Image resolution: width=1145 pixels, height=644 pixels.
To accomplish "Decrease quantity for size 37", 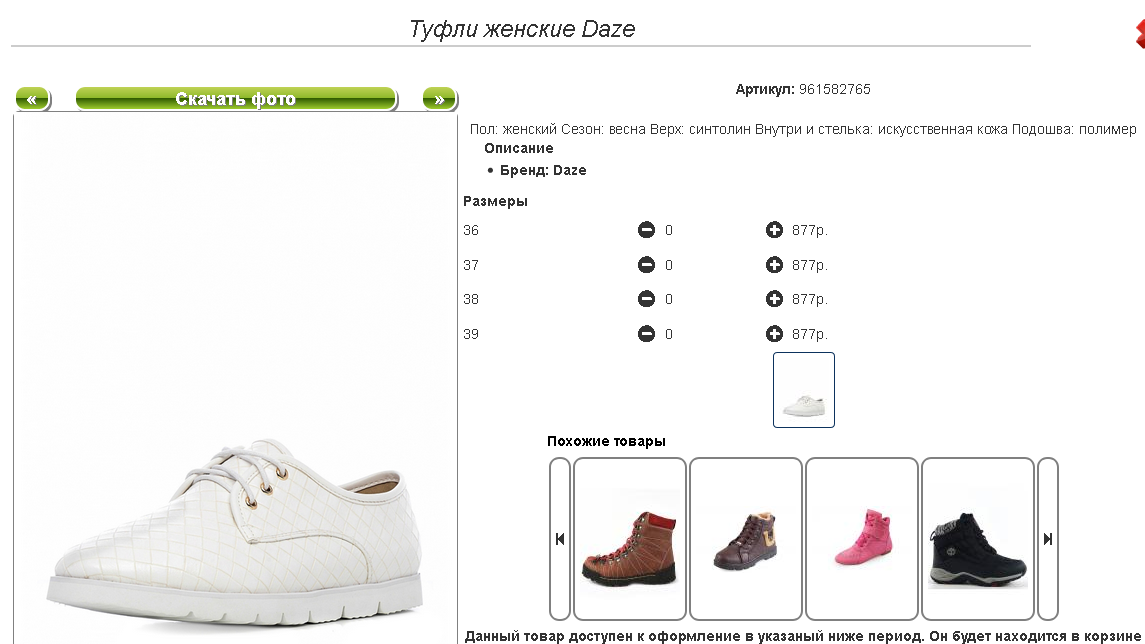I will click(646, 265).
